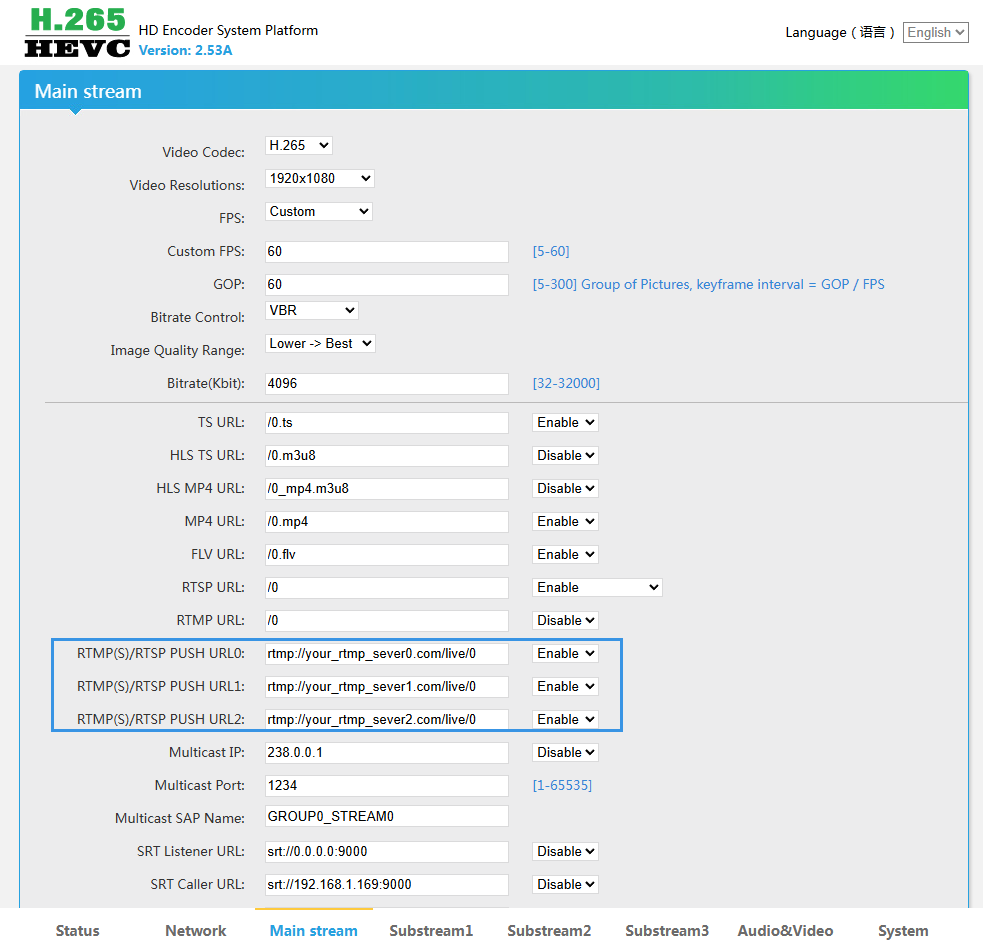Open the HLS TS URL enable dropdown
Screen dimensions: 983x947
point(565,456)
